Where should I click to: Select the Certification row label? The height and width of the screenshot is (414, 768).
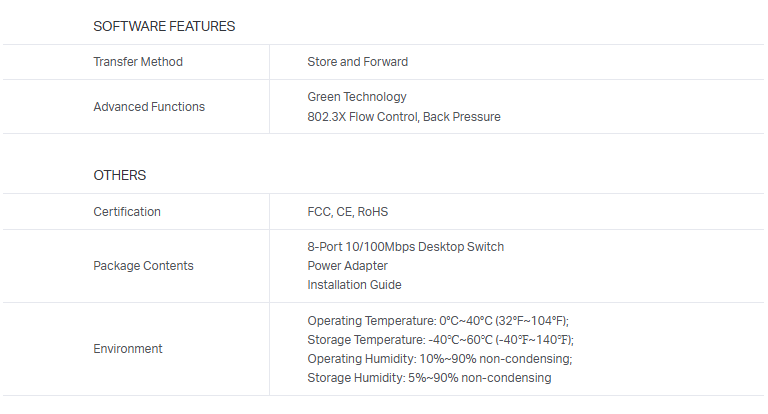[127, 212]
